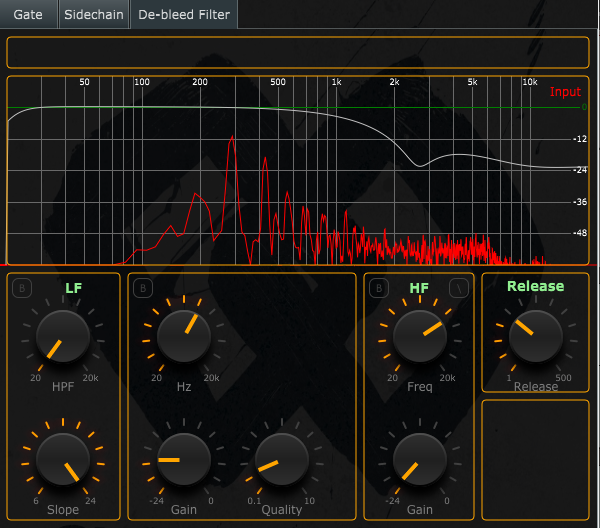Viewport: 600px width, 528px height.
Task: Toggle the LF section bypass button
Action: coord(21,289)
